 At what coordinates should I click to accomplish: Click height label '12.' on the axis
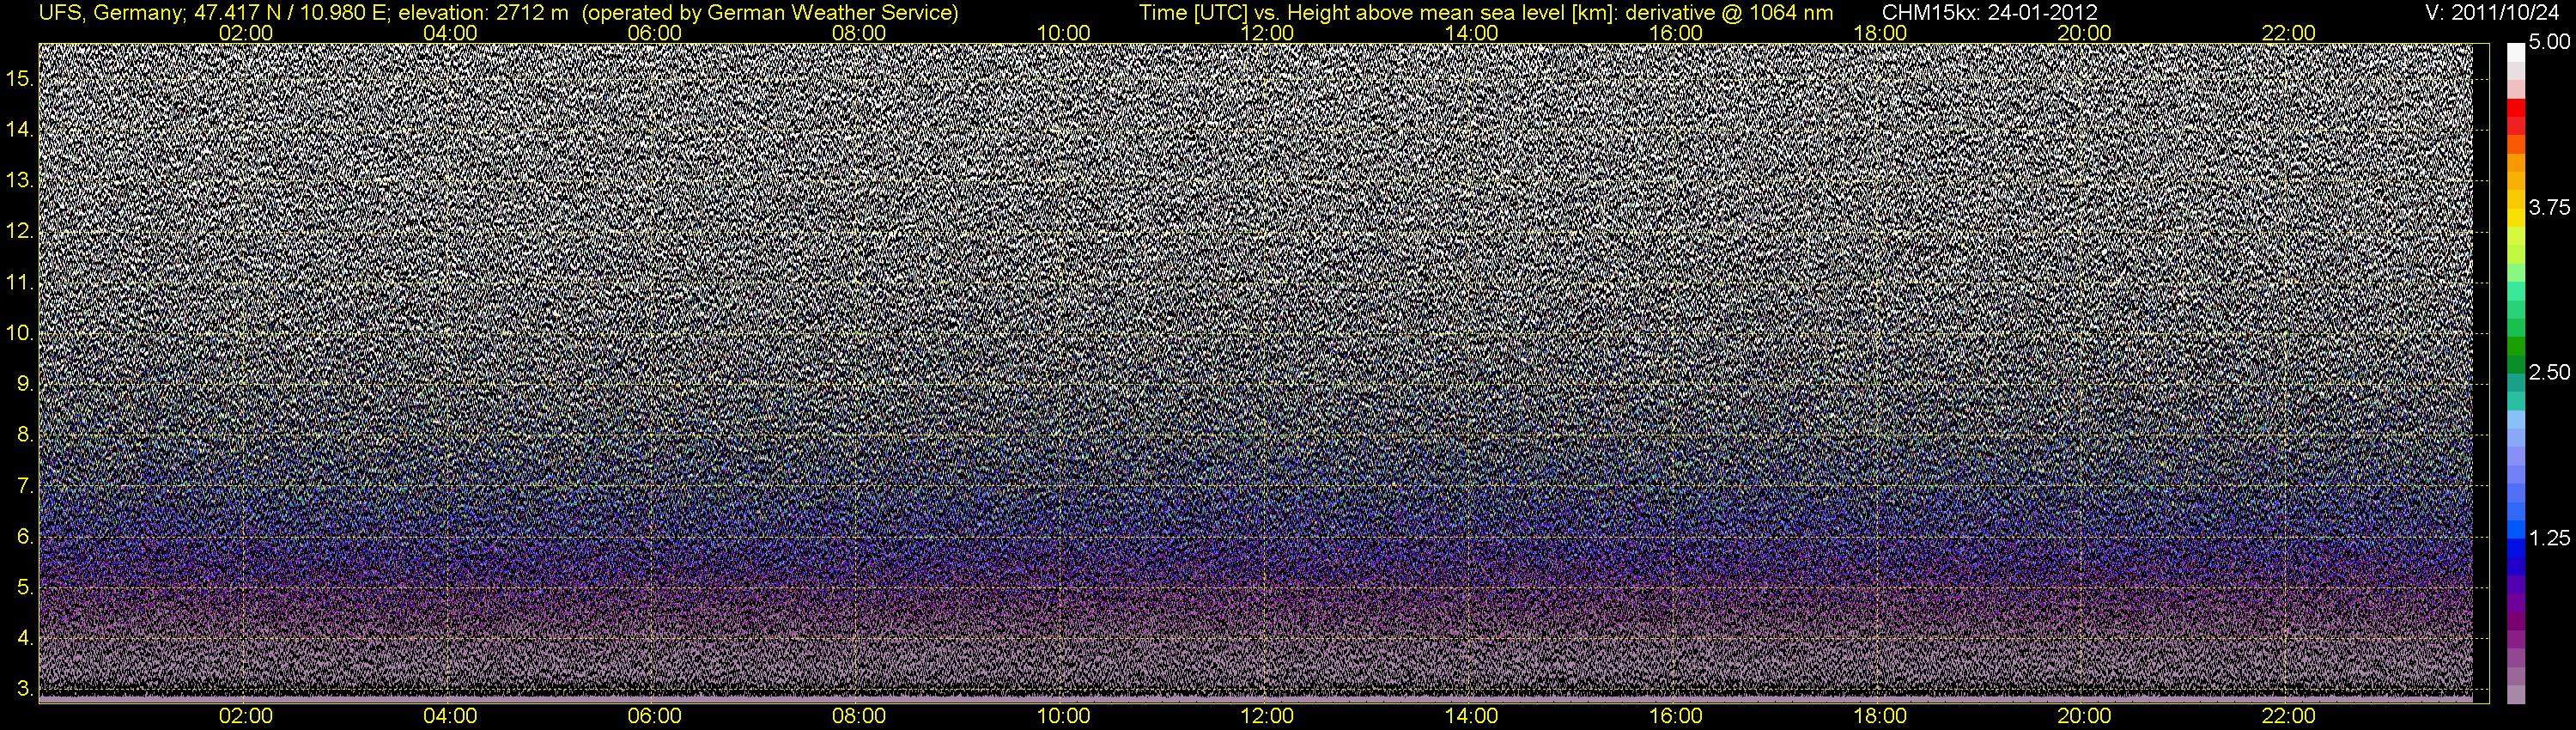tap(20, 232)
